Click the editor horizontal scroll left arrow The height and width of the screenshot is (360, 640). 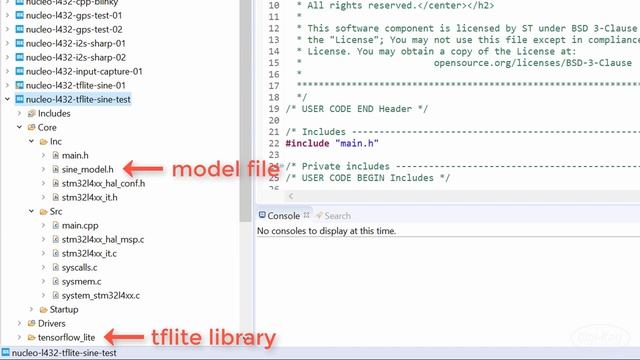(x=291, y=196)
